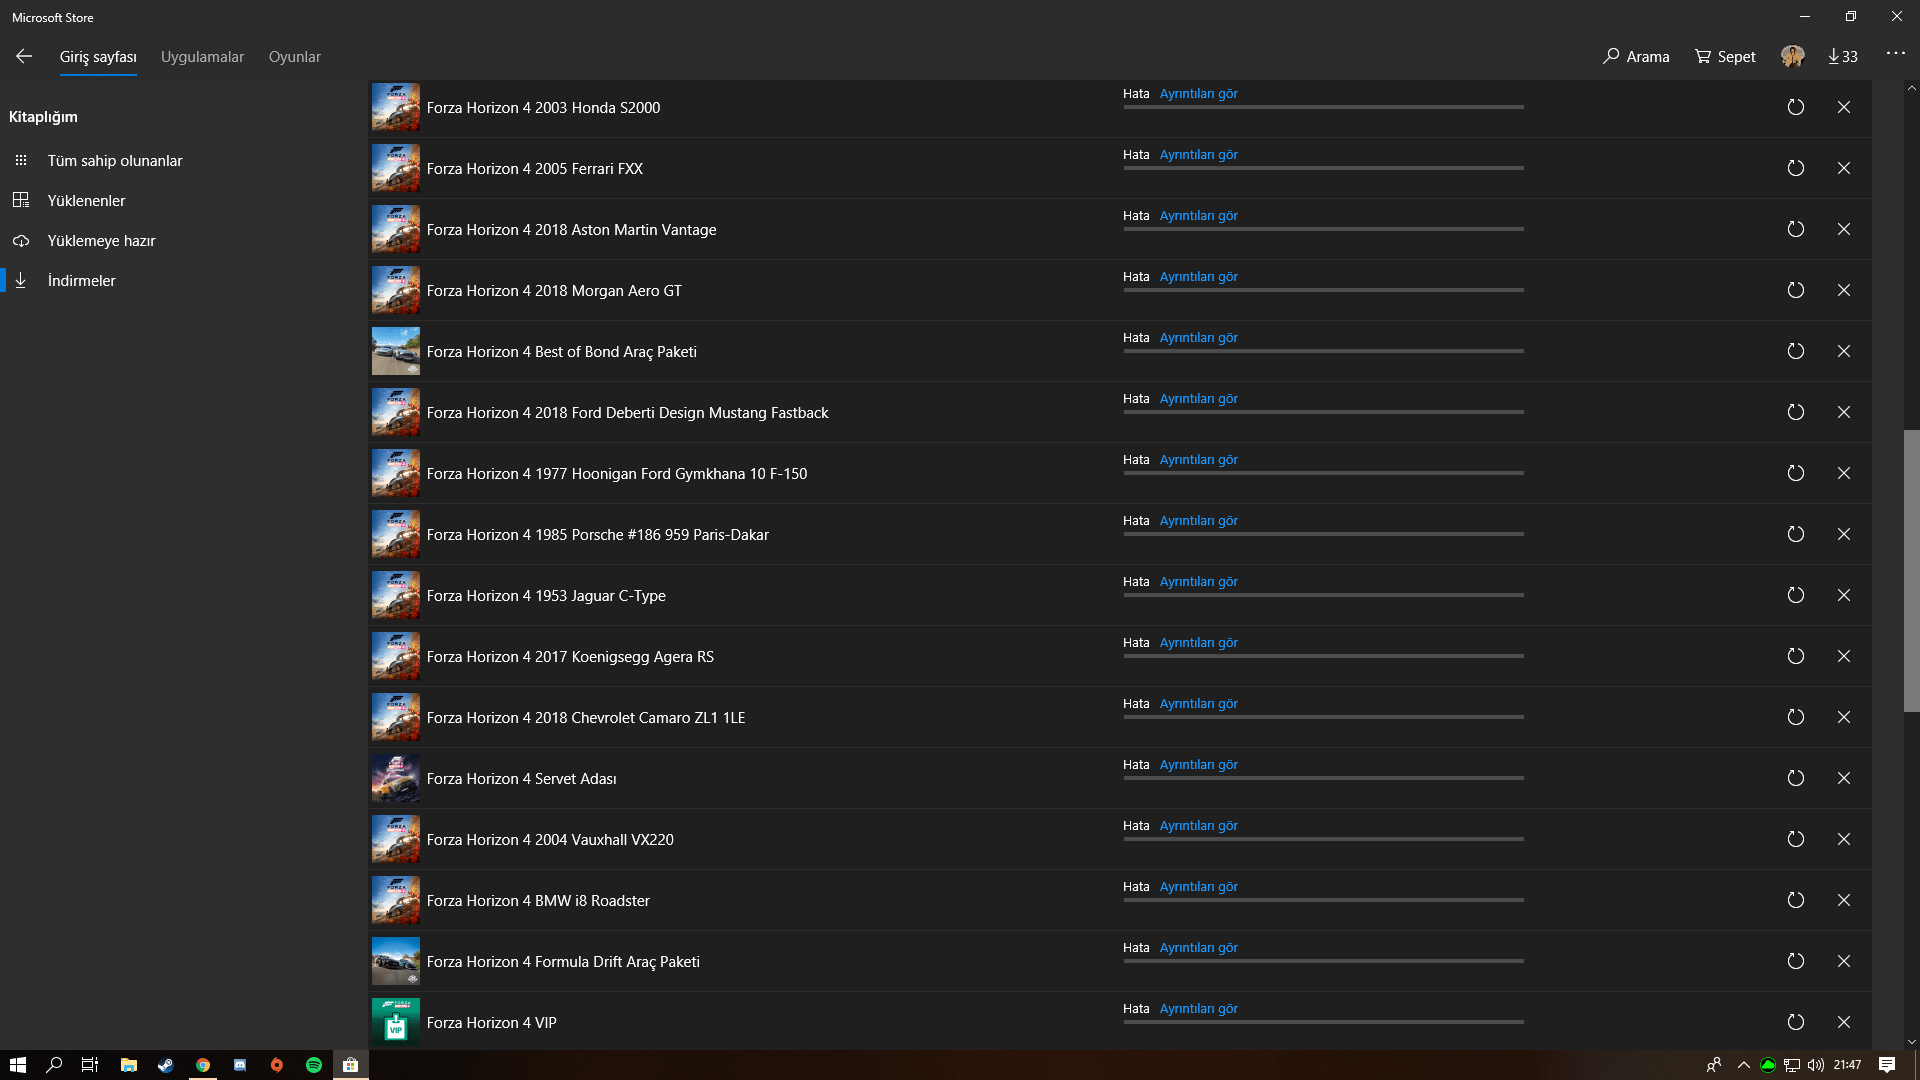Viewport: 1920px width, 1080px height.
Task: Click progress bar of 1953 Jaguar C-Type
Action: pyautogui.click(x=1323, y=595)
